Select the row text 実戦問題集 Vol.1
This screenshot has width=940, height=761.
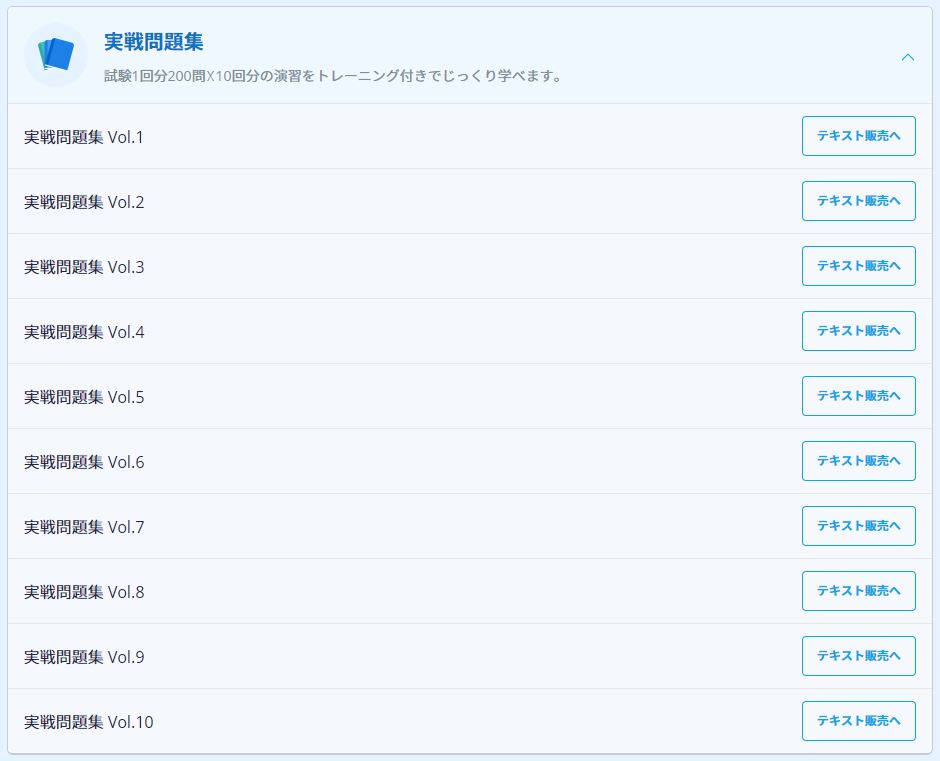pyautogui.click(x=84, y=137)
